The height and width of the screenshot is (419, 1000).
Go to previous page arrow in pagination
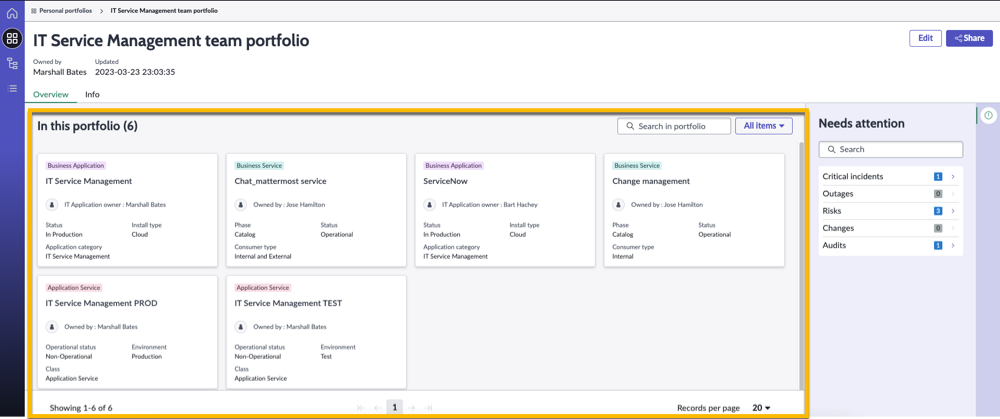378,408
